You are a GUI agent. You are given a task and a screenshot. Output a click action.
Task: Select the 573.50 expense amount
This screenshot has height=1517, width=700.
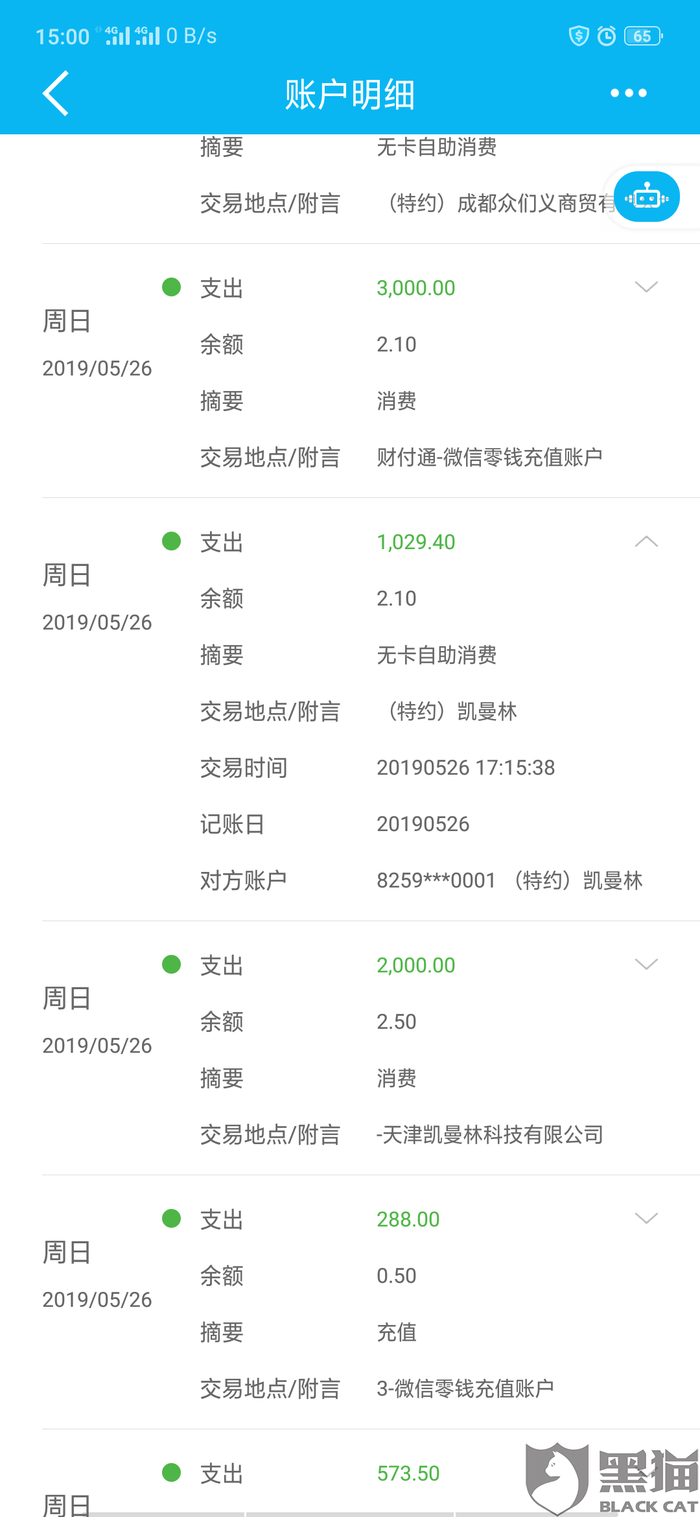[408, 1473]
